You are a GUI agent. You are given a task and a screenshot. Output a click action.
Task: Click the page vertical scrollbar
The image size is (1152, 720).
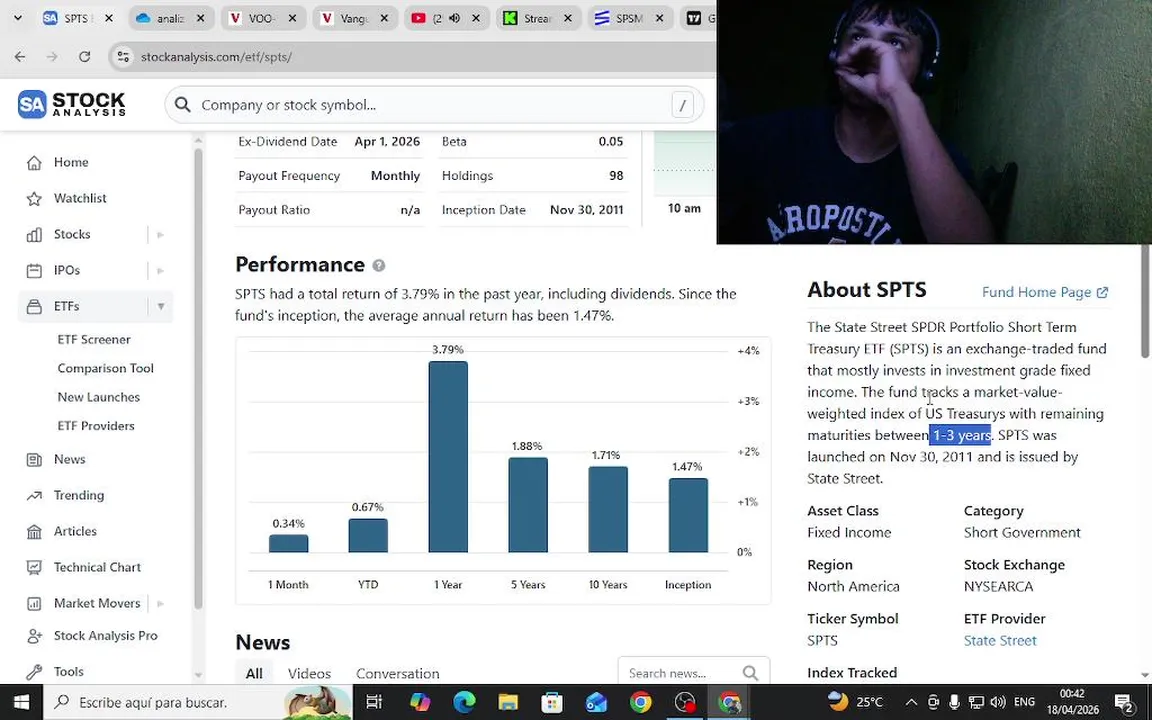(x=1145, y=301)
